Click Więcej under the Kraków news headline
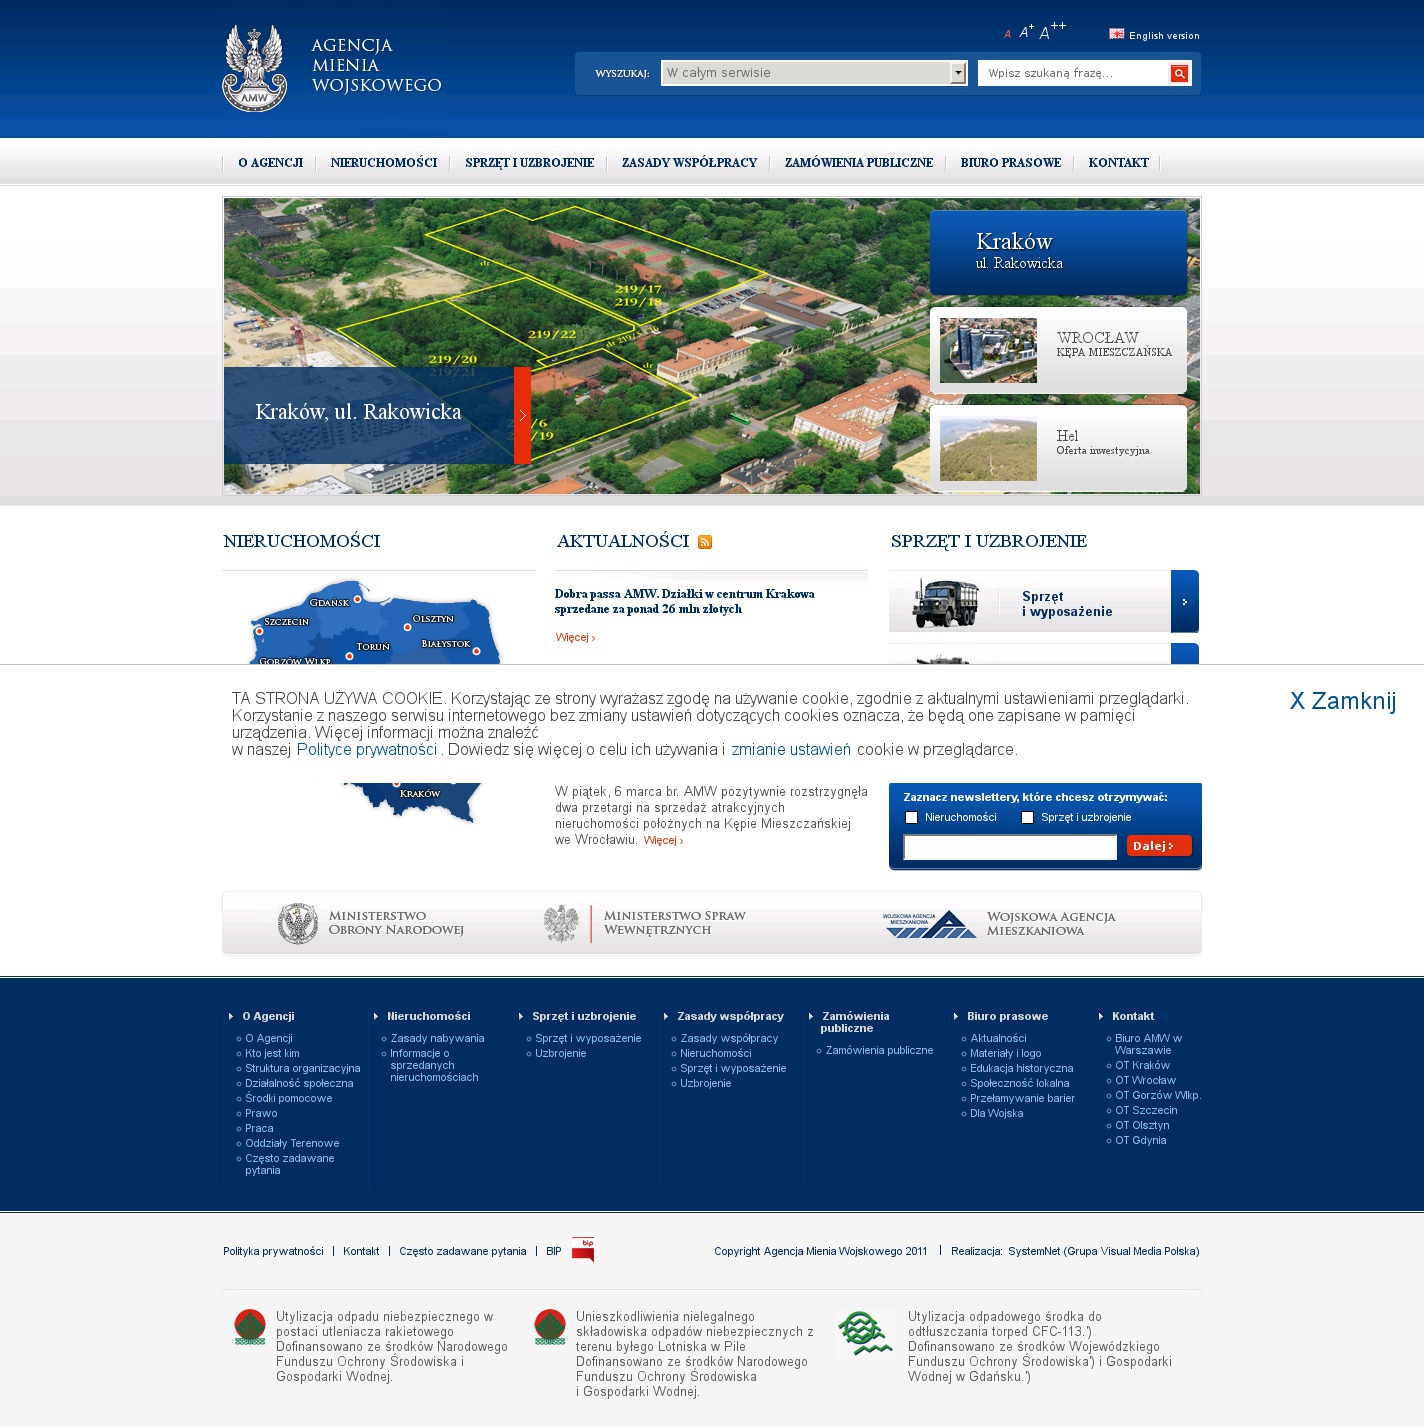This screenshot has height=1427, width=1424. [x=575, y=637]
